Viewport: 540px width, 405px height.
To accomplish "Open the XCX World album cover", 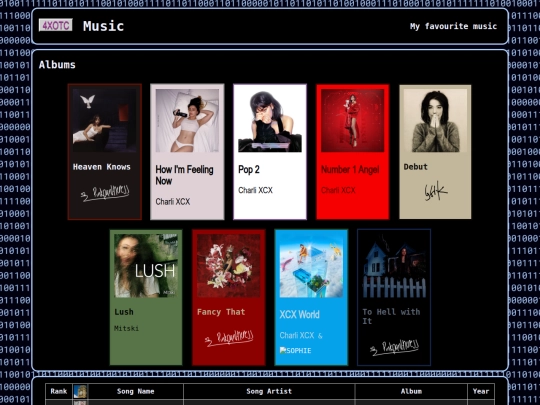I will pos(311,266).
